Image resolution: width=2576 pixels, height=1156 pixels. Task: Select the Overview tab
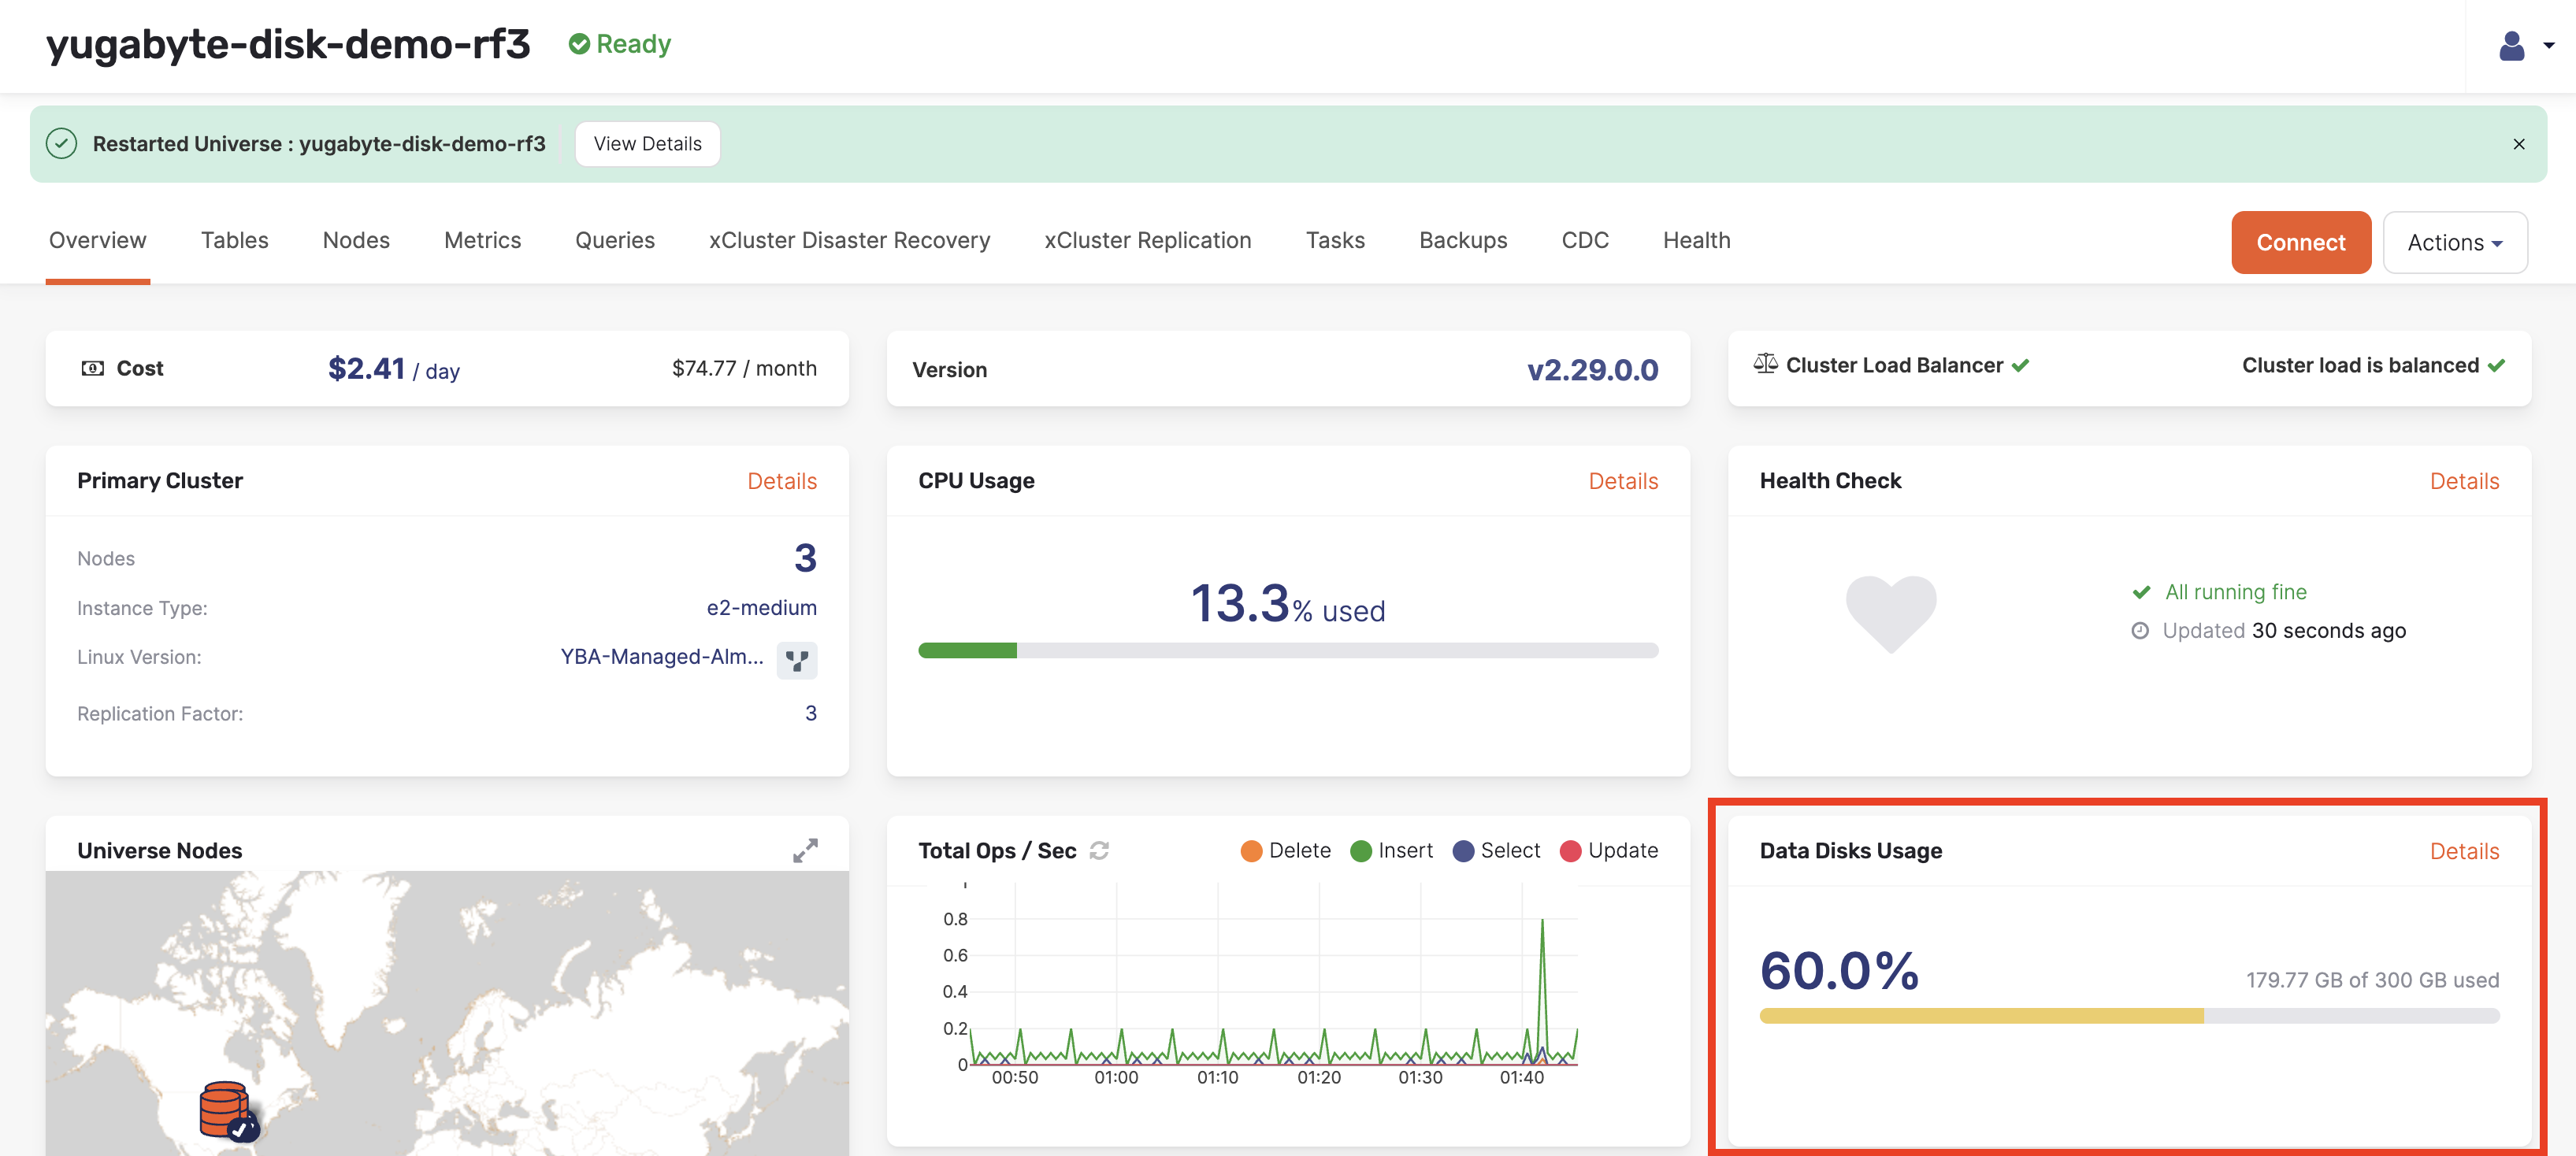98,240
